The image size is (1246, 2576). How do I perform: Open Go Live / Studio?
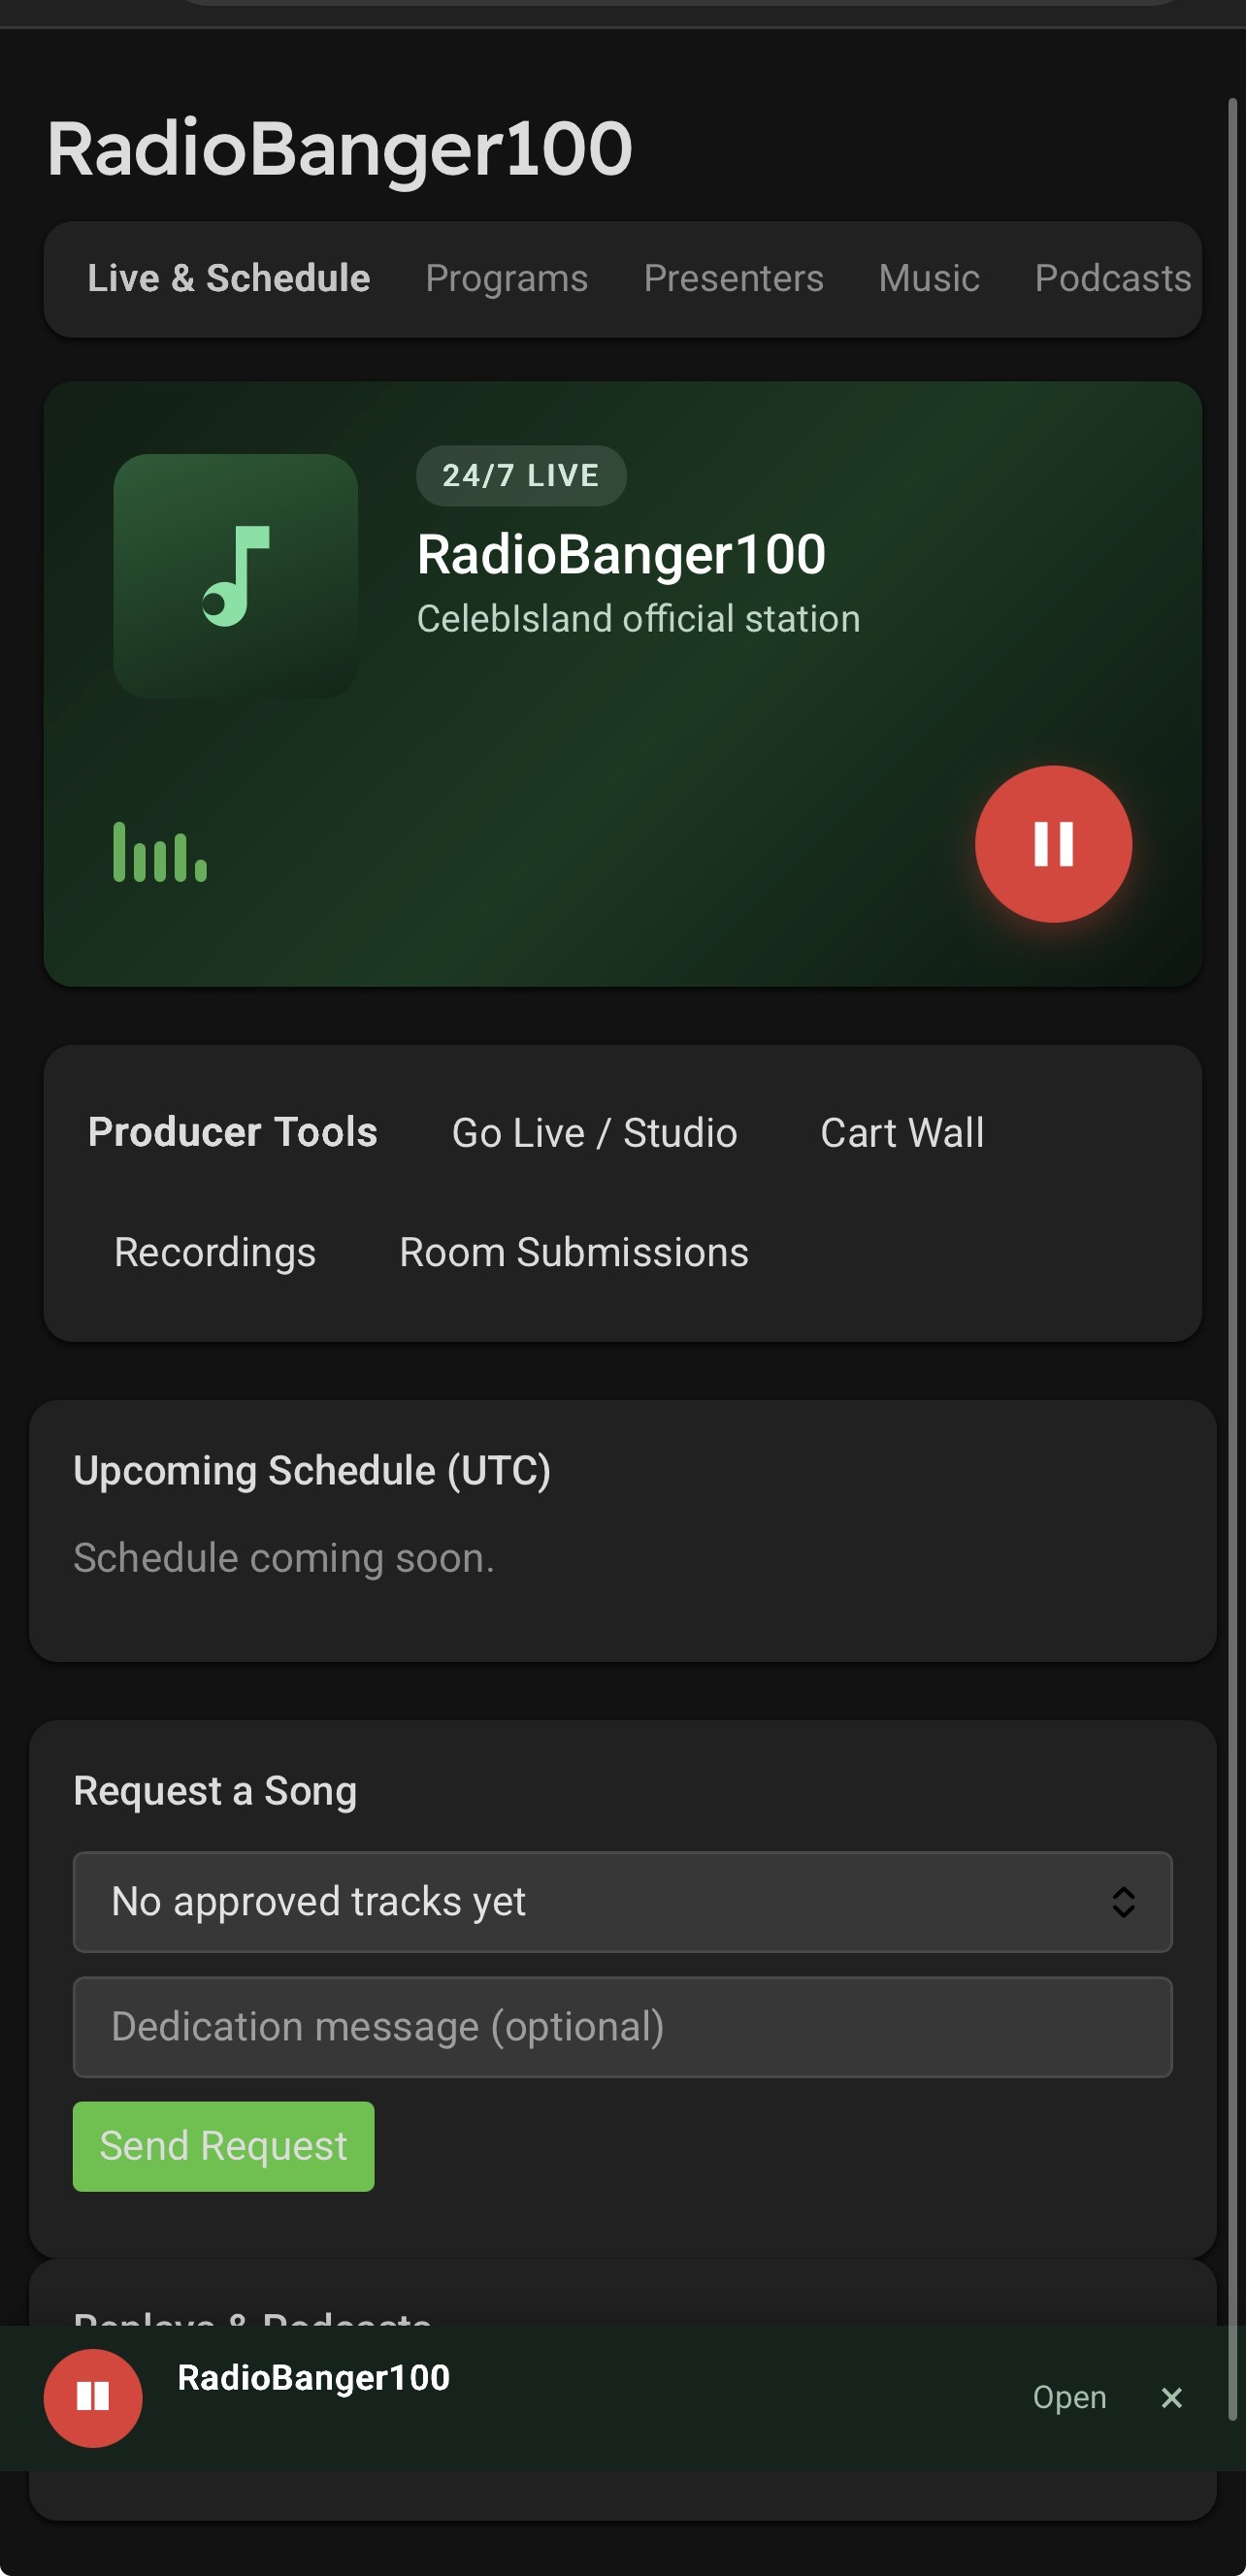(x=594, y=1133)
